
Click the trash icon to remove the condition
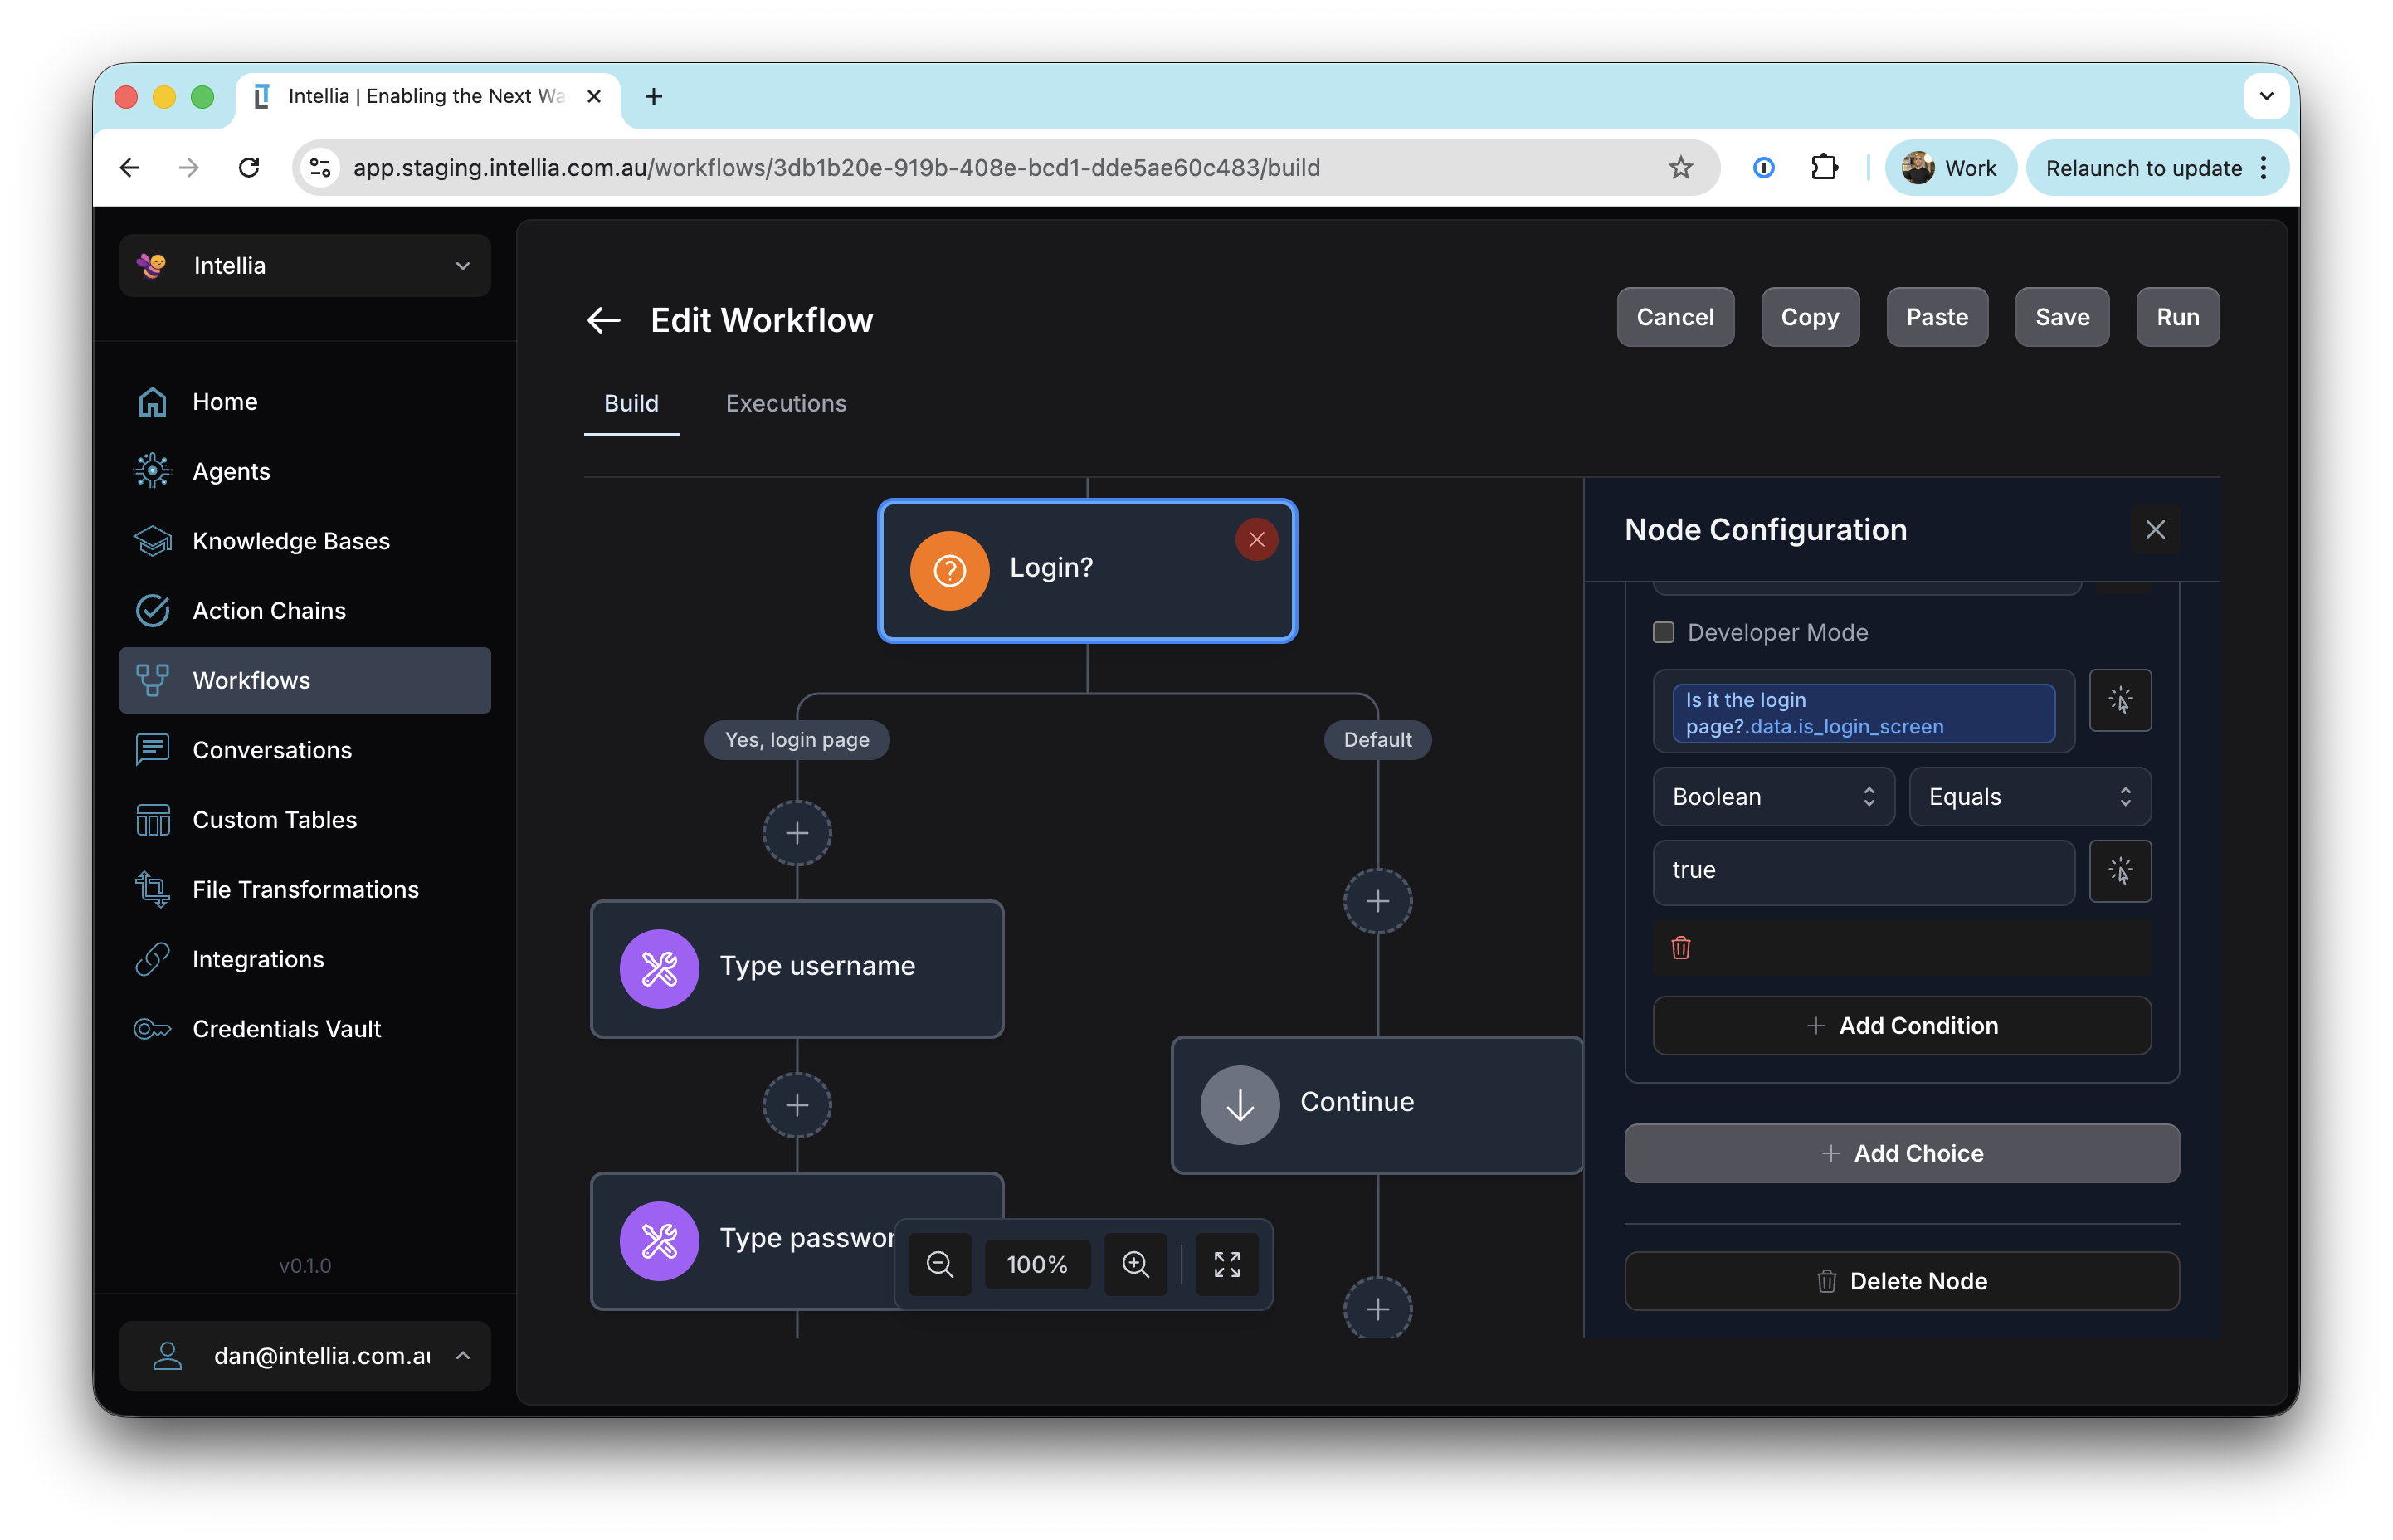coord(1681,947)
